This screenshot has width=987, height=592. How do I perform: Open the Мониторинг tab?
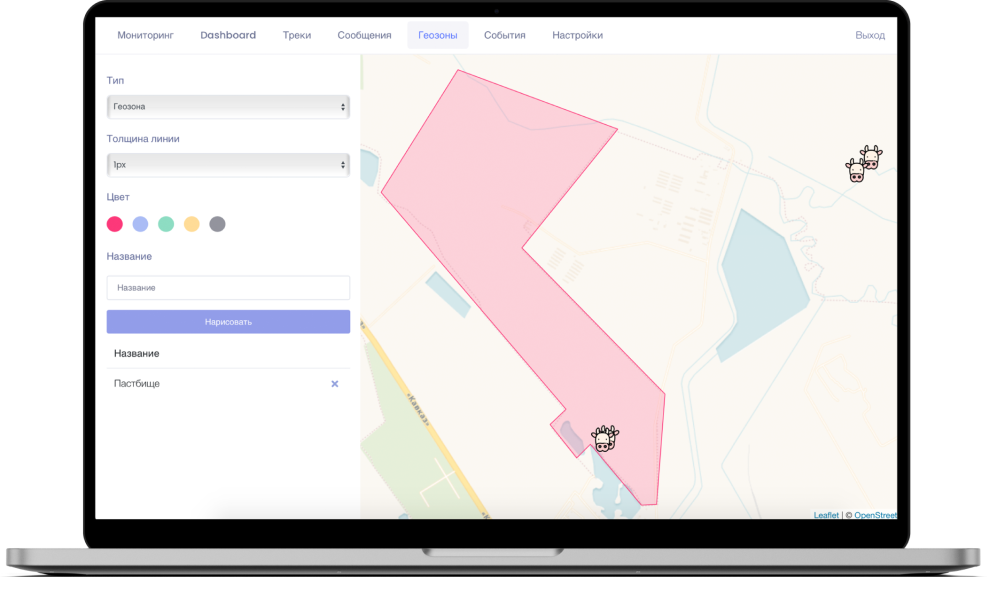pos(145,35)
